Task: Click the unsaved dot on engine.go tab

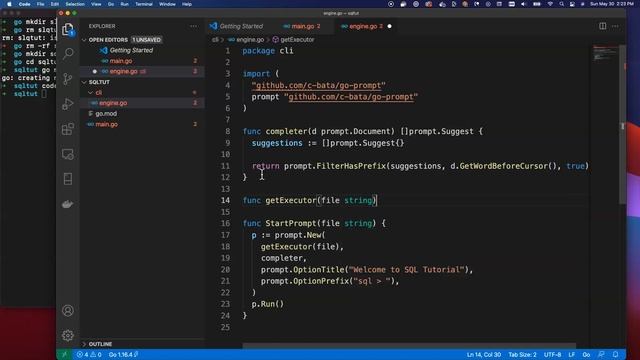Action: tap(389, 26)
